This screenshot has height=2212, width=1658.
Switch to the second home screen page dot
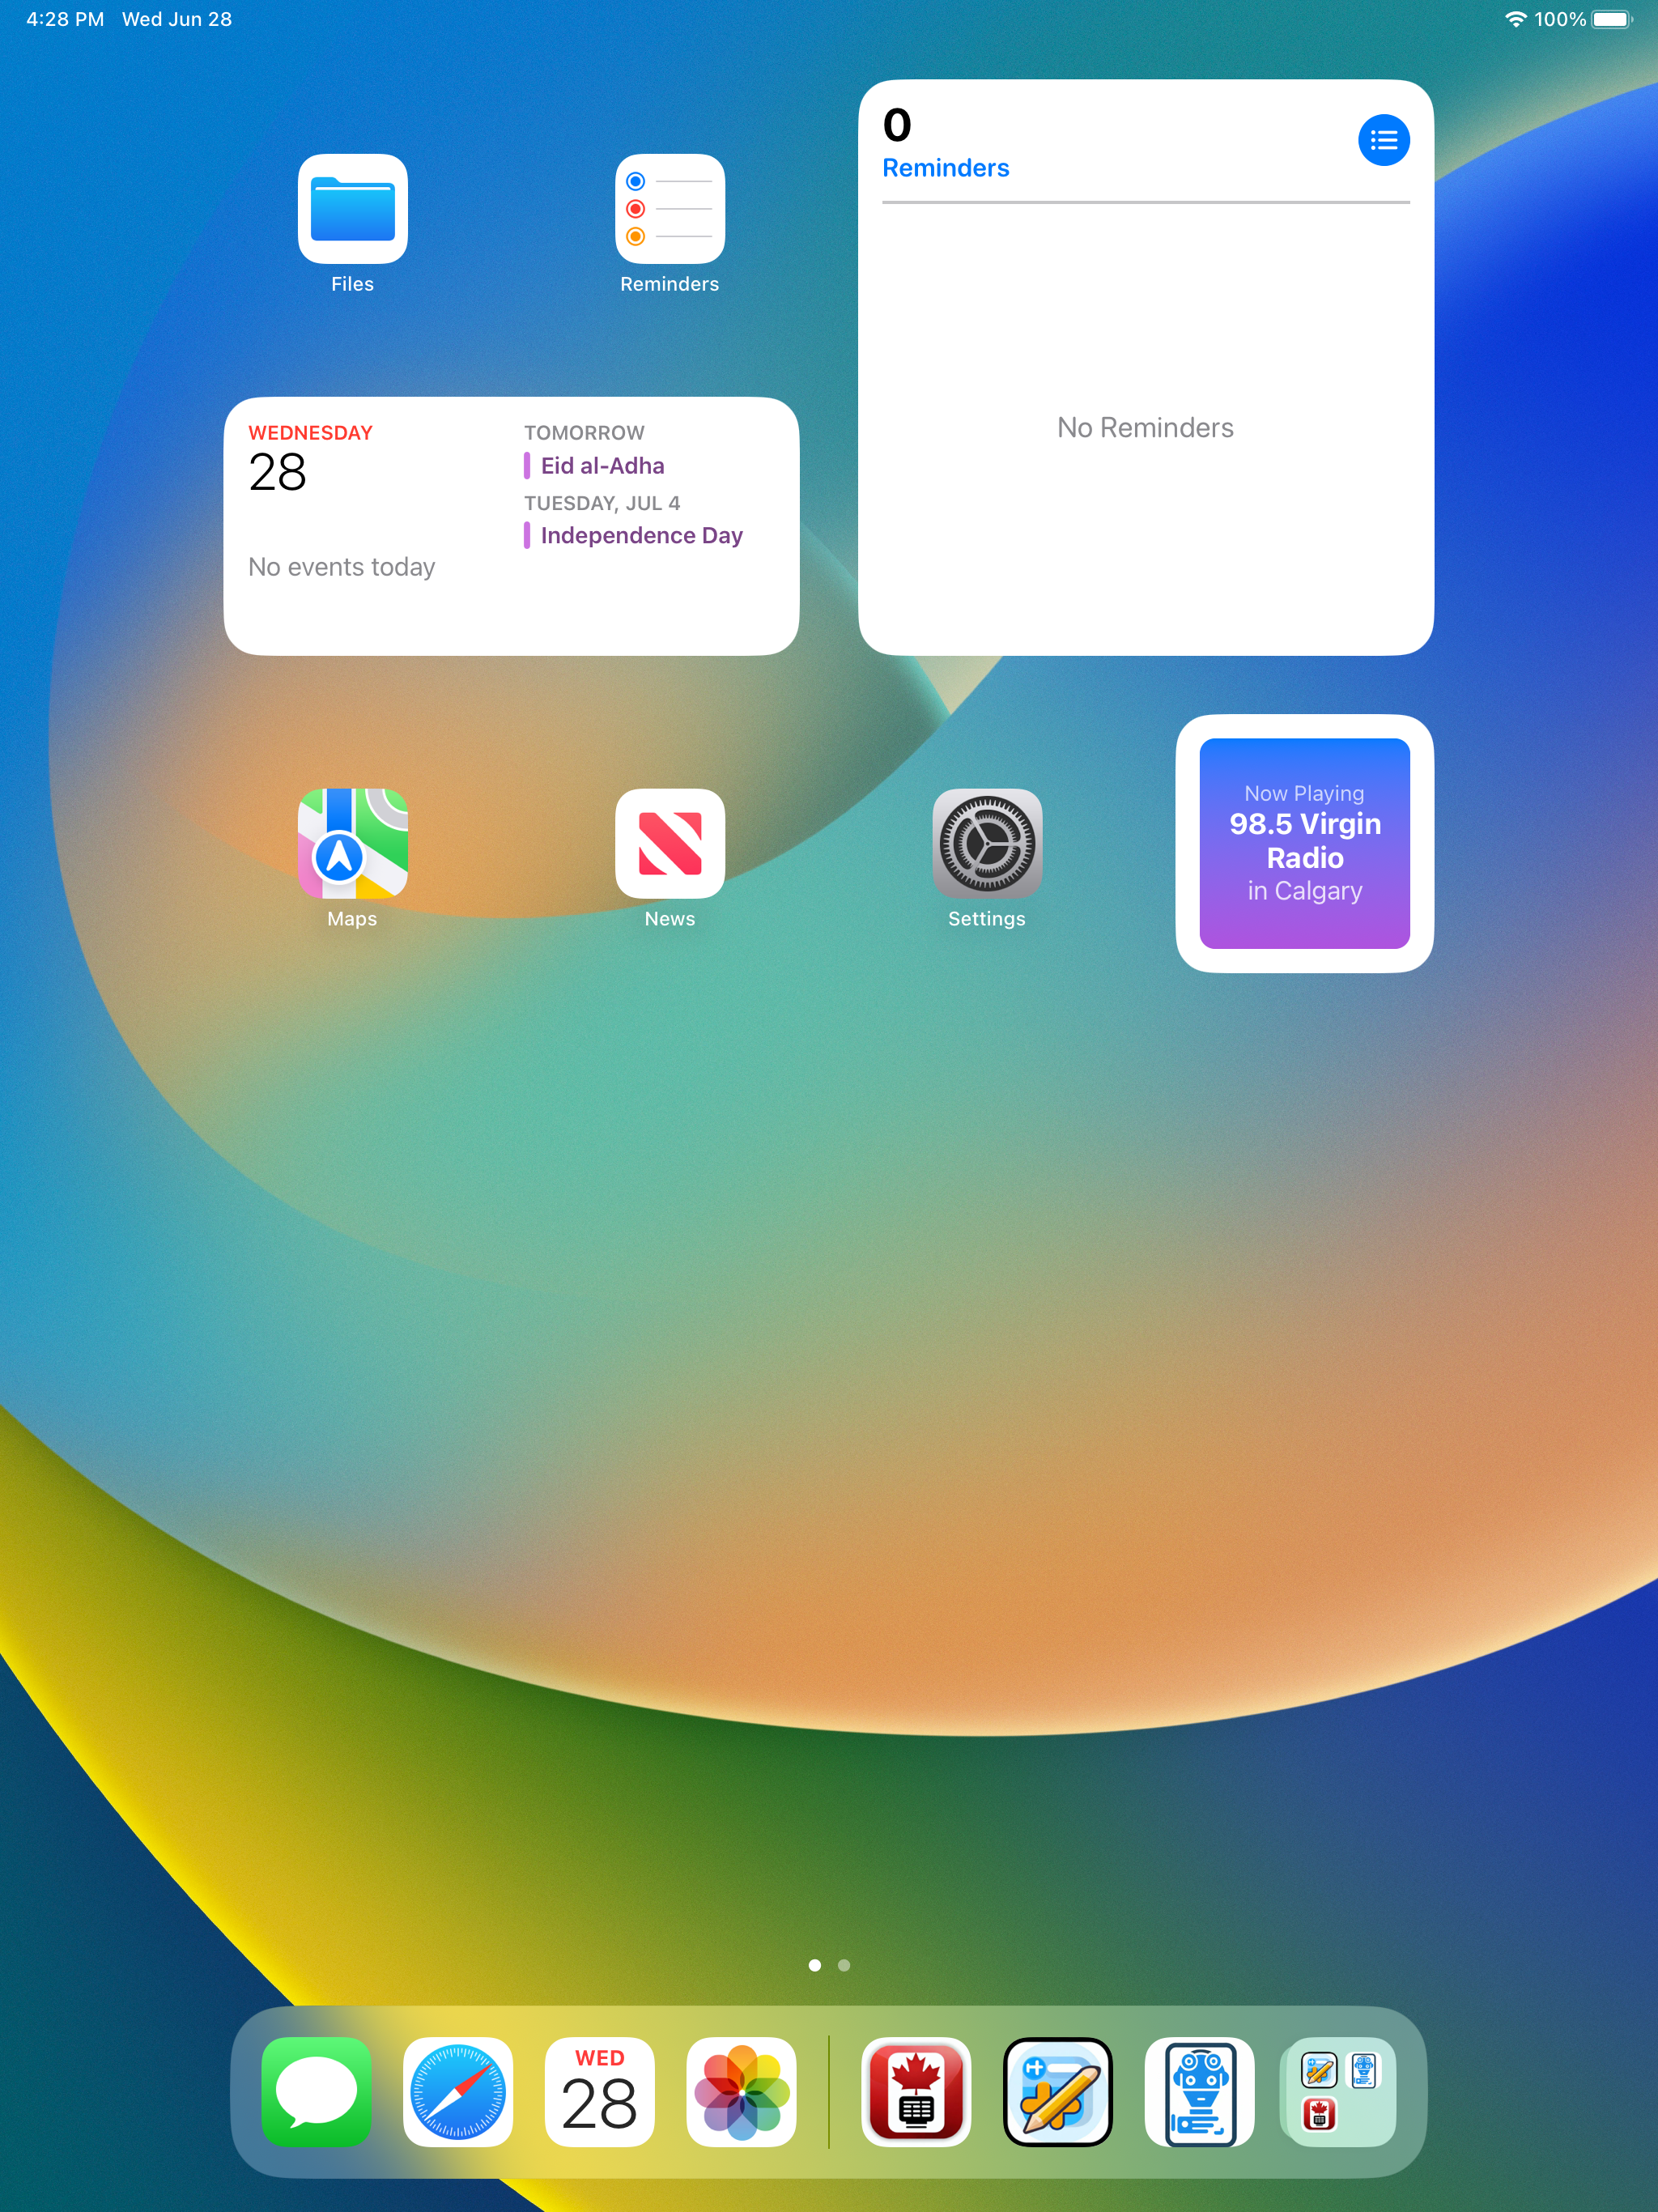tap(843, 1965)
